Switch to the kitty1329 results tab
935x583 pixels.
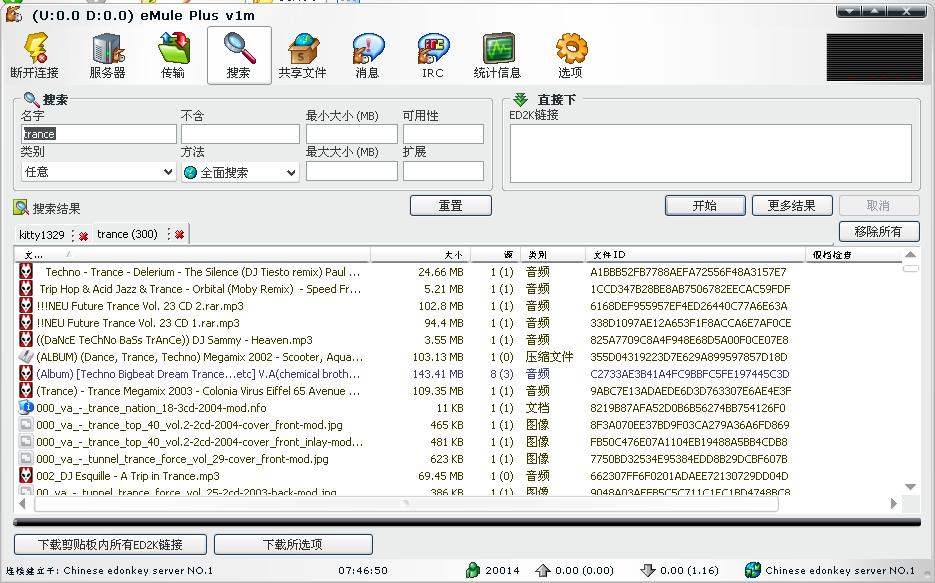42,235
